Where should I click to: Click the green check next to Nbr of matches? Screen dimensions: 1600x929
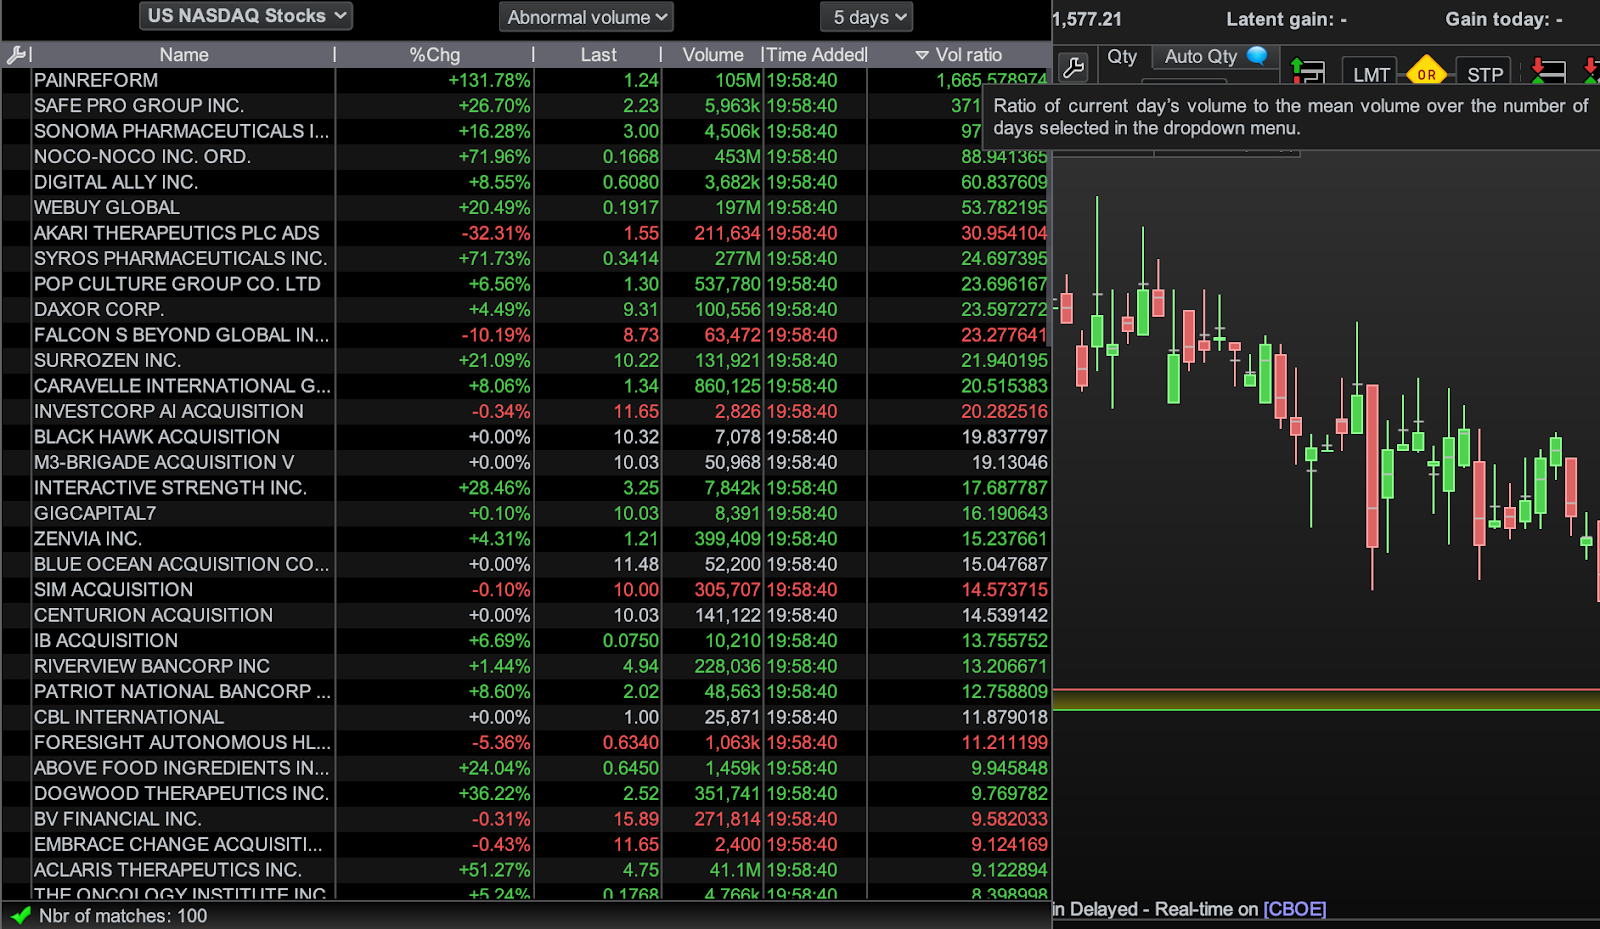coord(19,915)
